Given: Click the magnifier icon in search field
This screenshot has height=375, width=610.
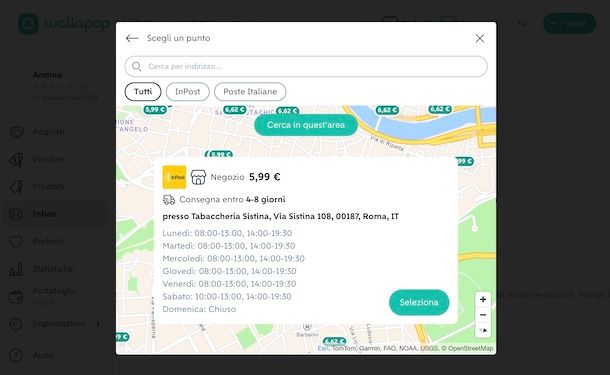Looking at the screenshot, I should point(137,67).
